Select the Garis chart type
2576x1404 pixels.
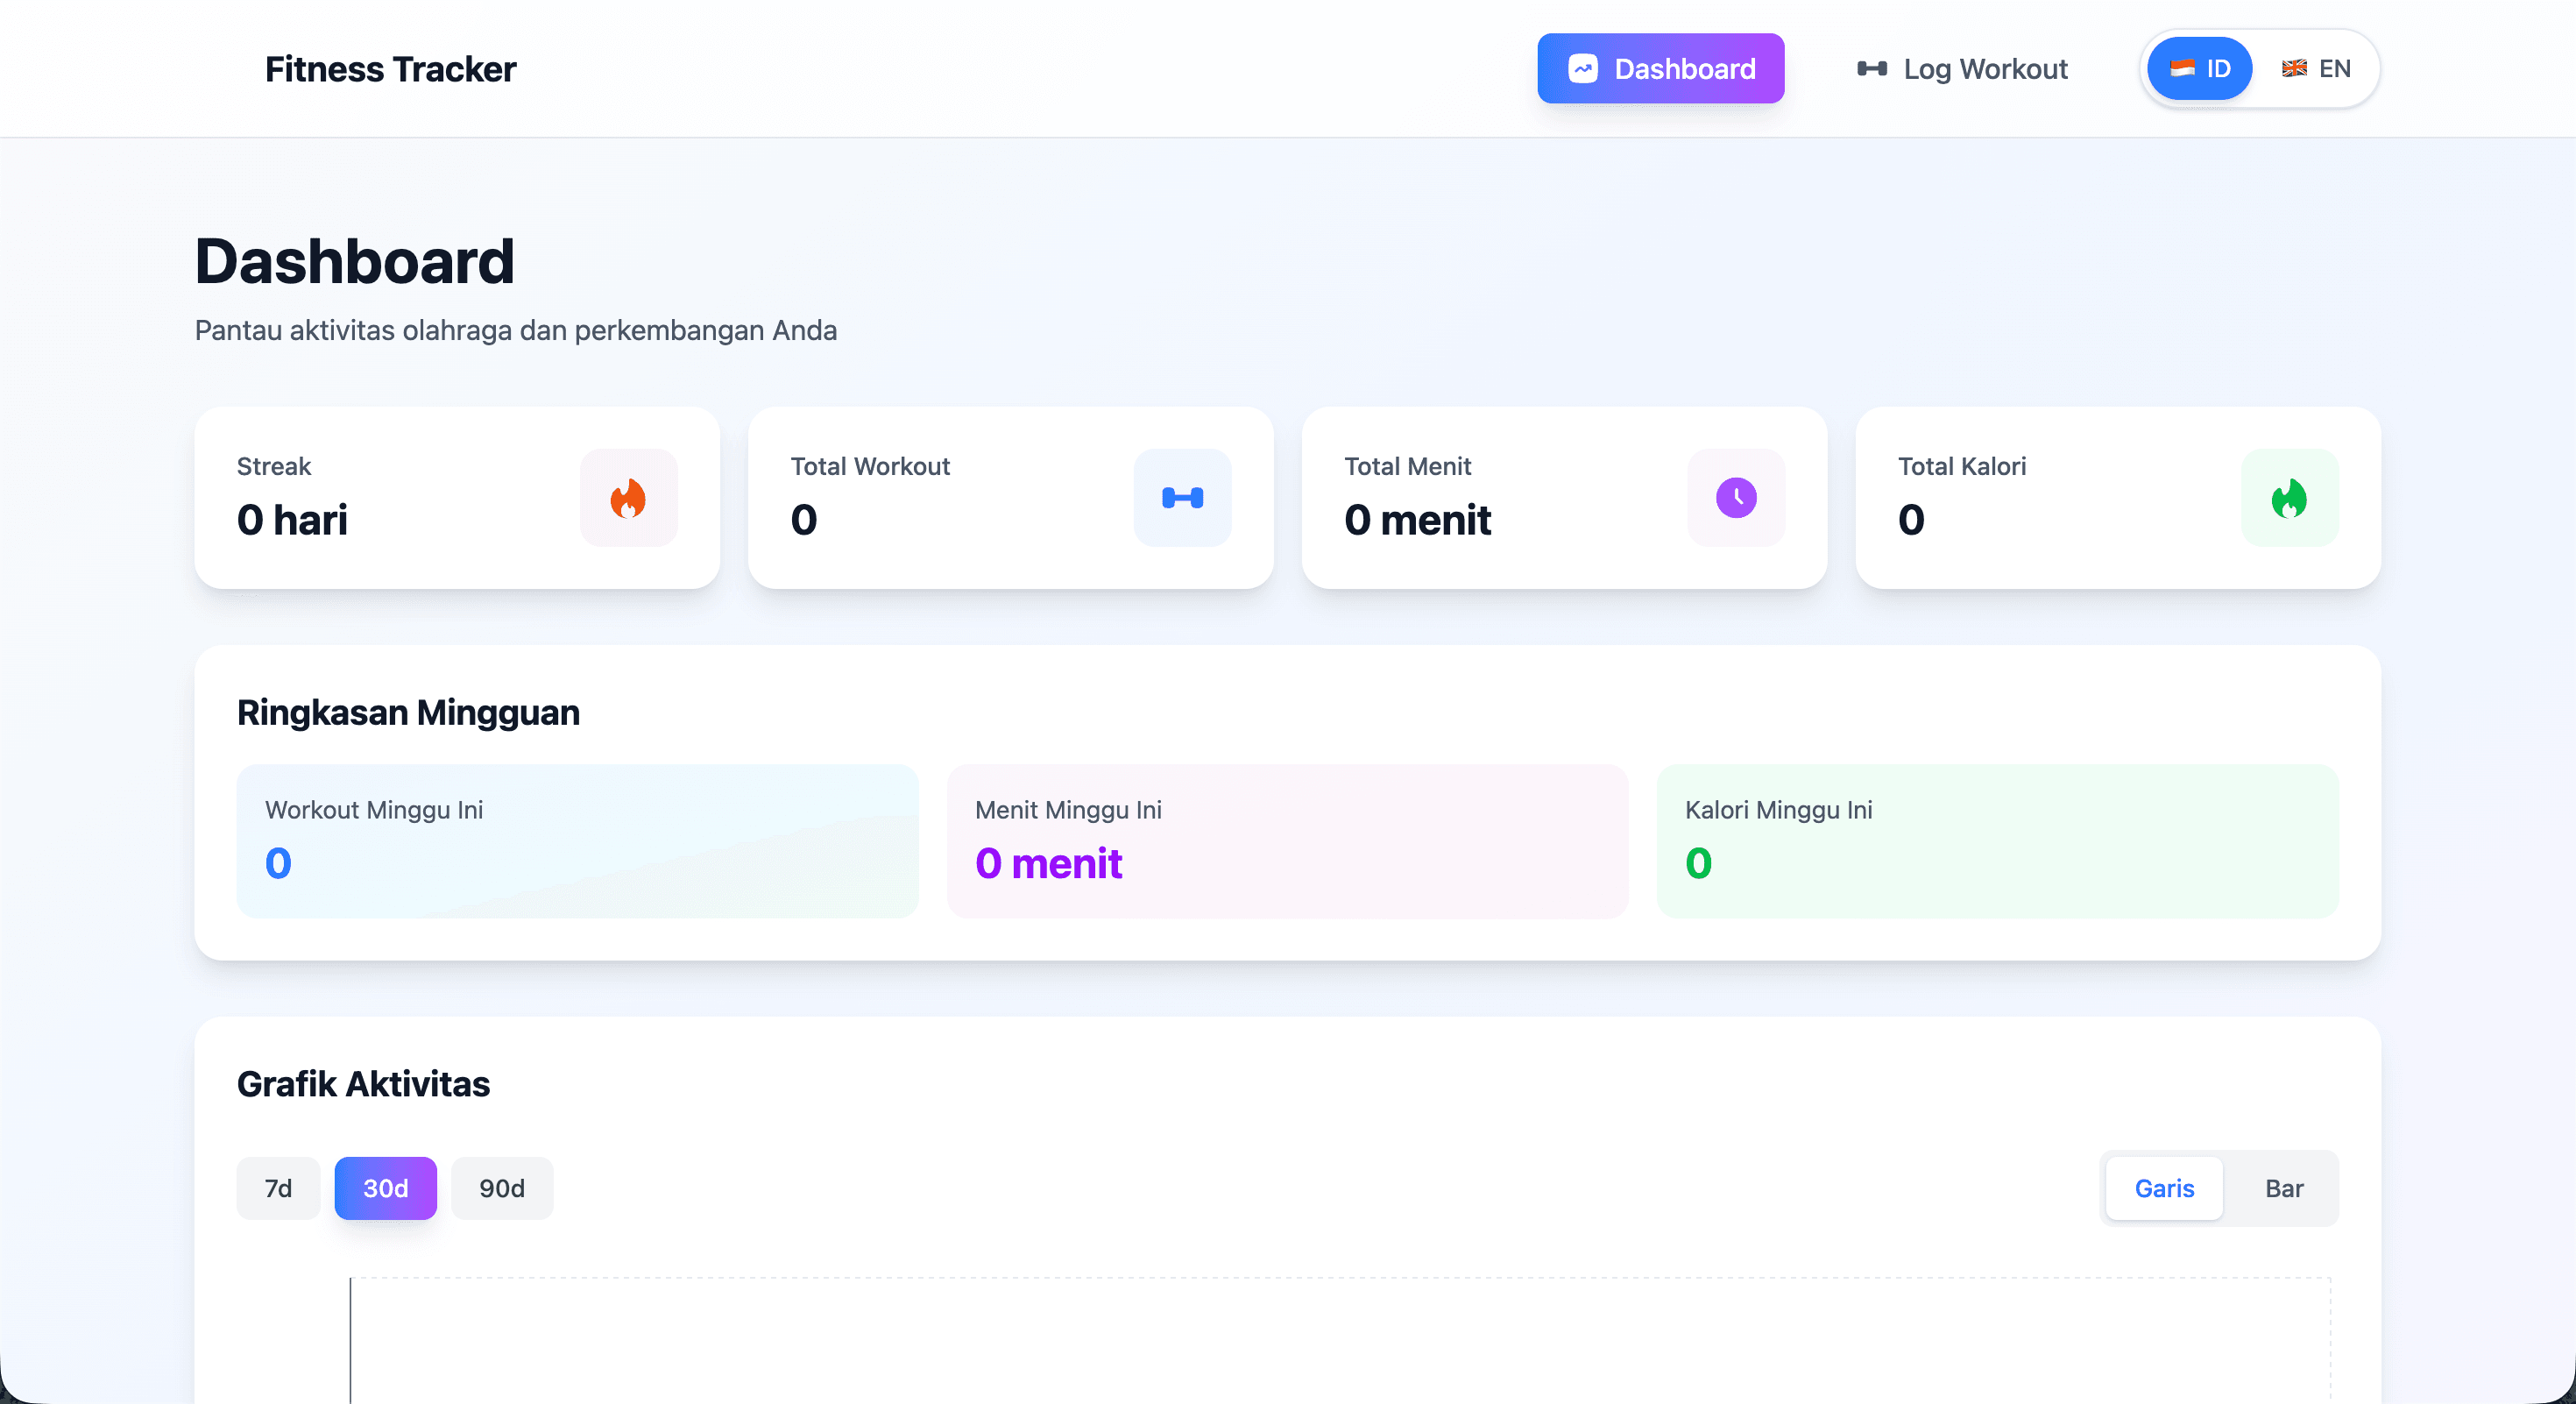click(2164, 1188)
